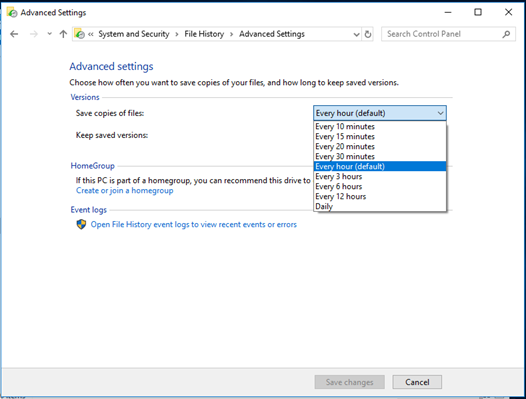
Task: Click the Cancel button
Action: 417,382
